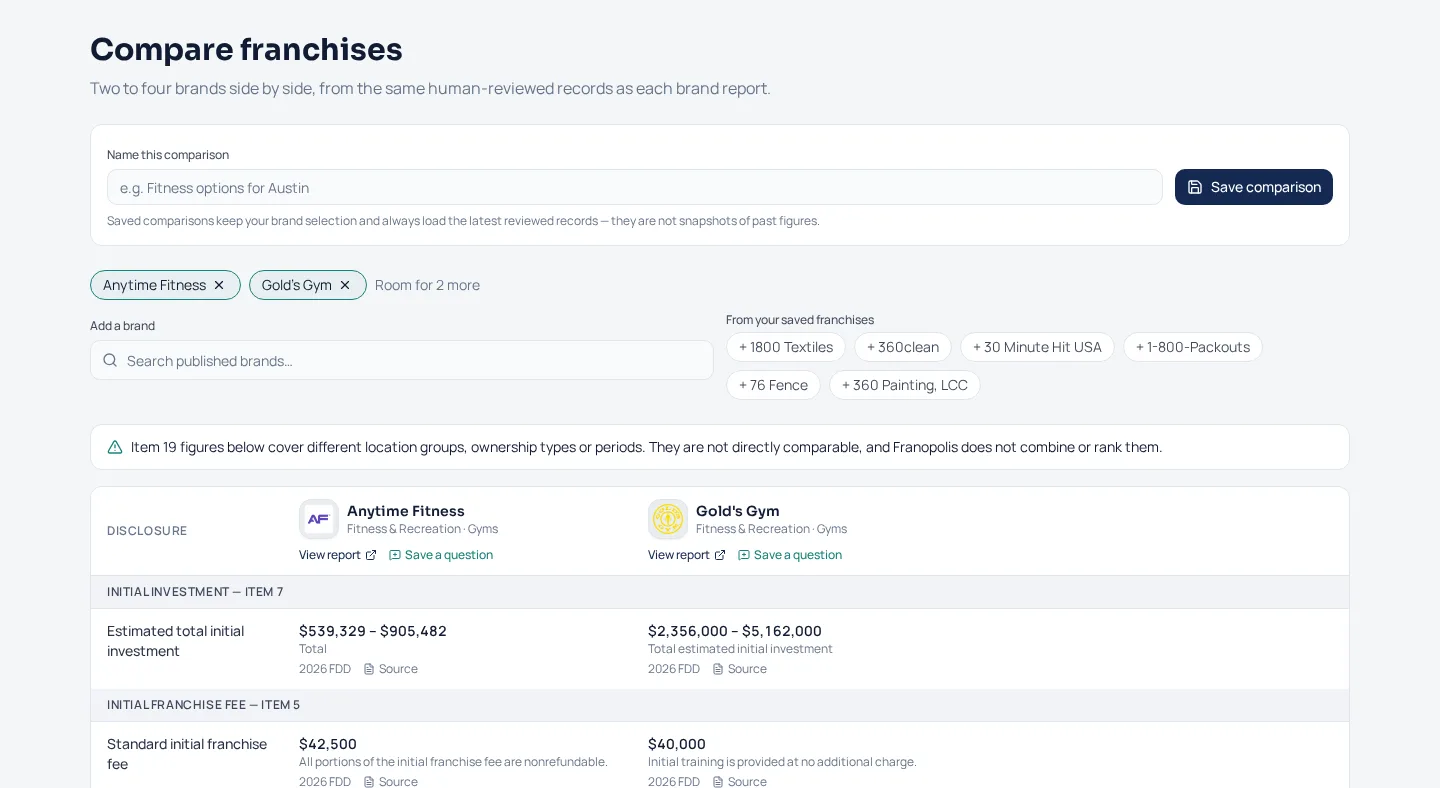Add 1800 Textiles to the comparison
Image resolution: width=1440 pixels, height=788 pixels.
click(x=786, y=347)
